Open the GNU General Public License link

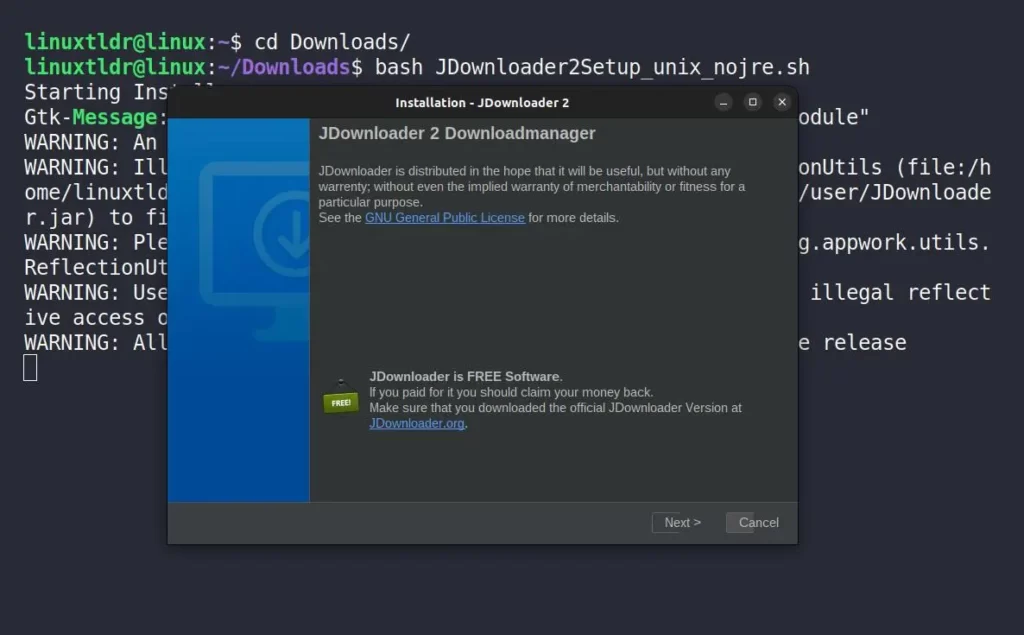click(445, 218)
